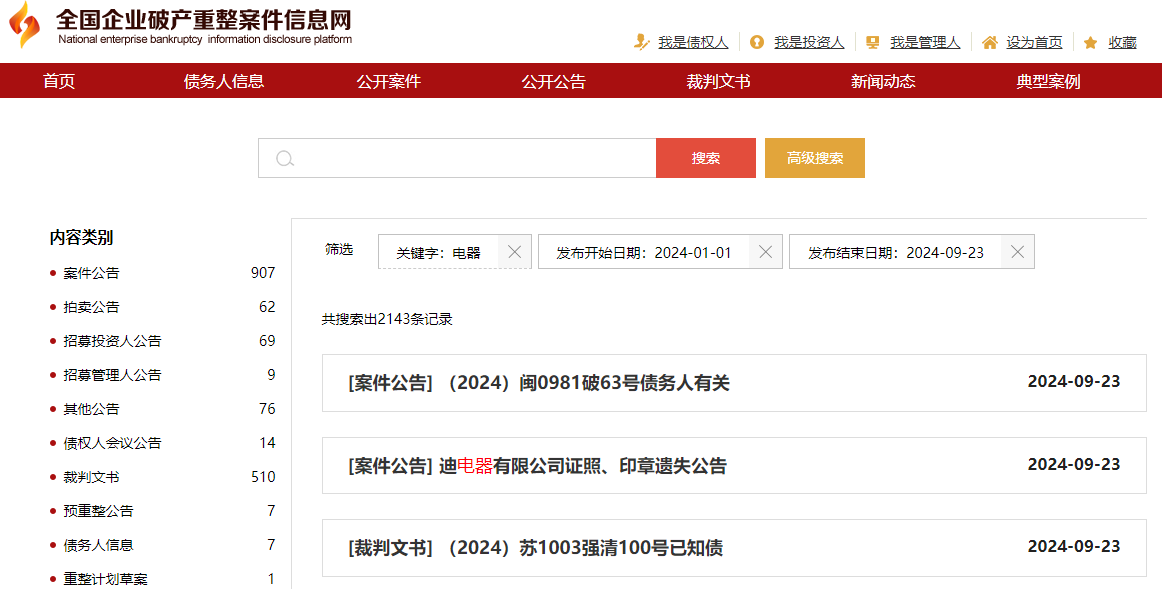Screen dimensions: 1162x589
Task: Click the magnifier icon in search box
Action: [285, 158]
